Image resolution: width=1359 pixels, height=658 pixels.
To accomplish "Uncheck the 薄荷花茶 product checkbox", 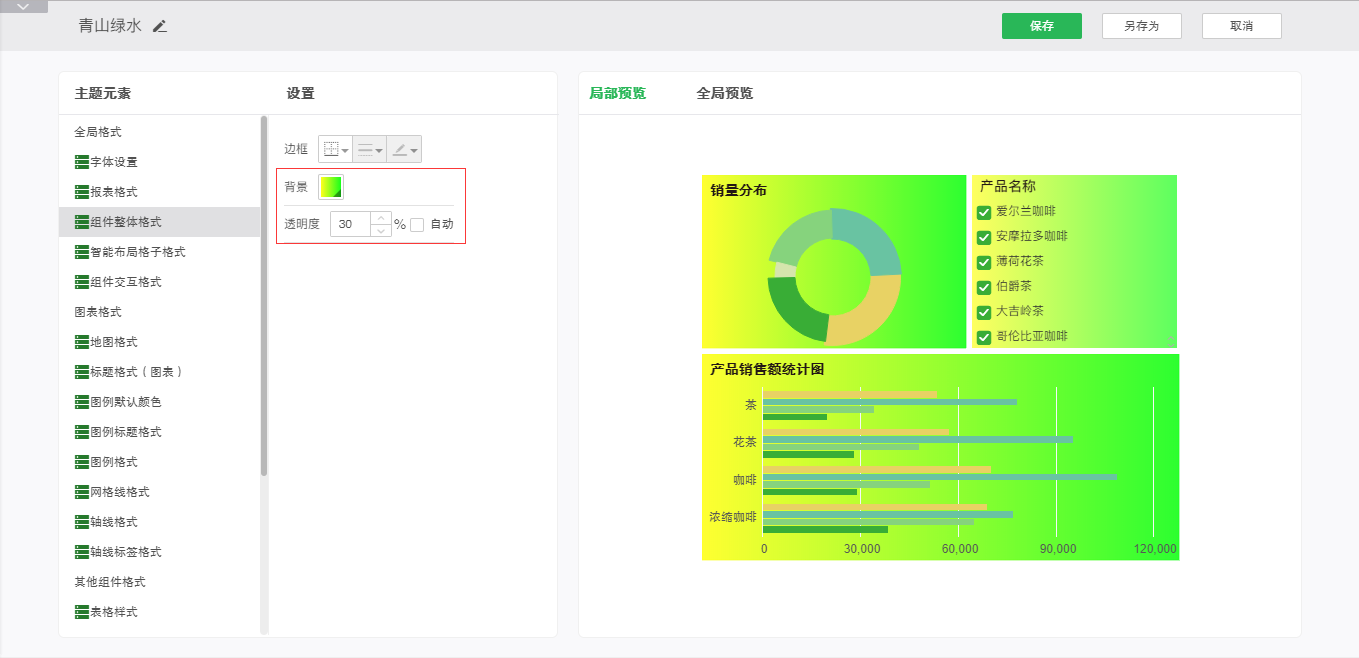I will coord(984,262).
